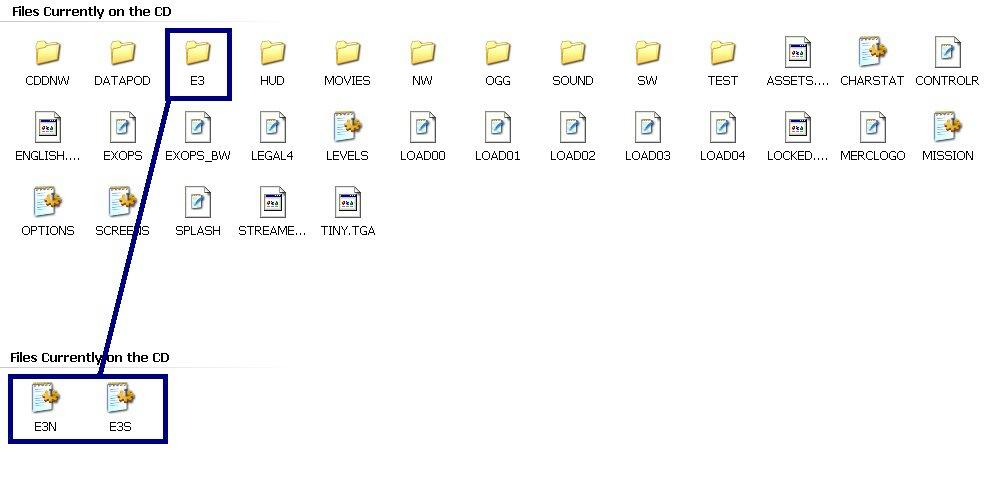The image size is (990, 500).
Task: Select the EXOPS_BW file icon
Action: [x=198, y=127]
